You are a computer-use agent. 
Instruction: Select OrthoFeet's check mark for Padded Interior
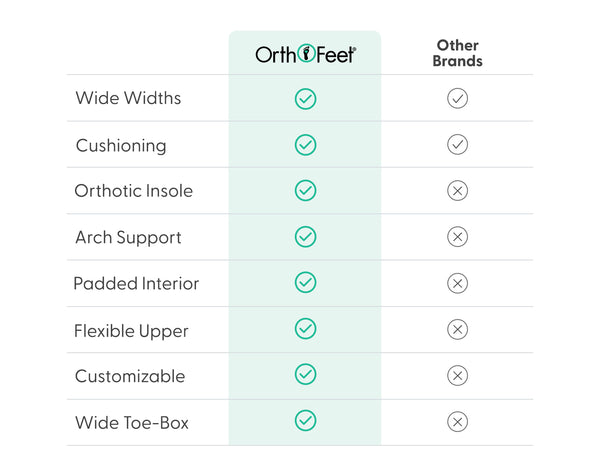(305, 283)
